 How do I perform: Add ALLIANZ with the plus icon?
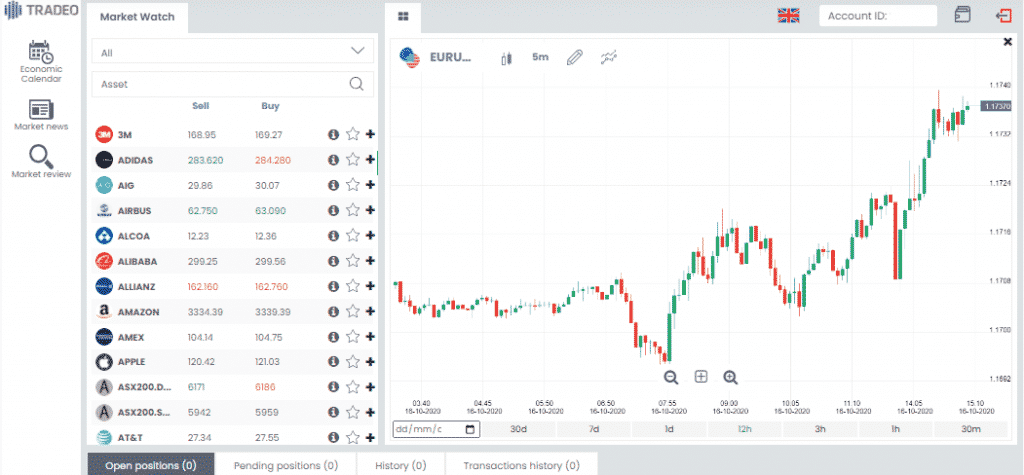[370, 286]
